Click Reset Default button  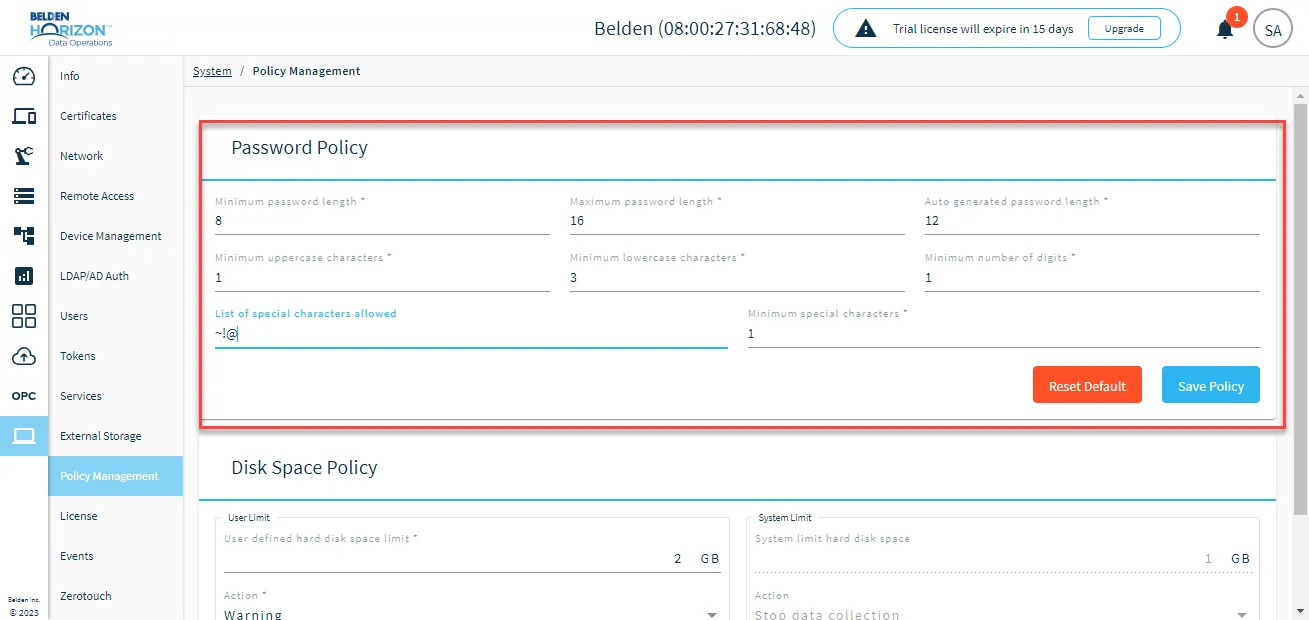coord(1087,385)
